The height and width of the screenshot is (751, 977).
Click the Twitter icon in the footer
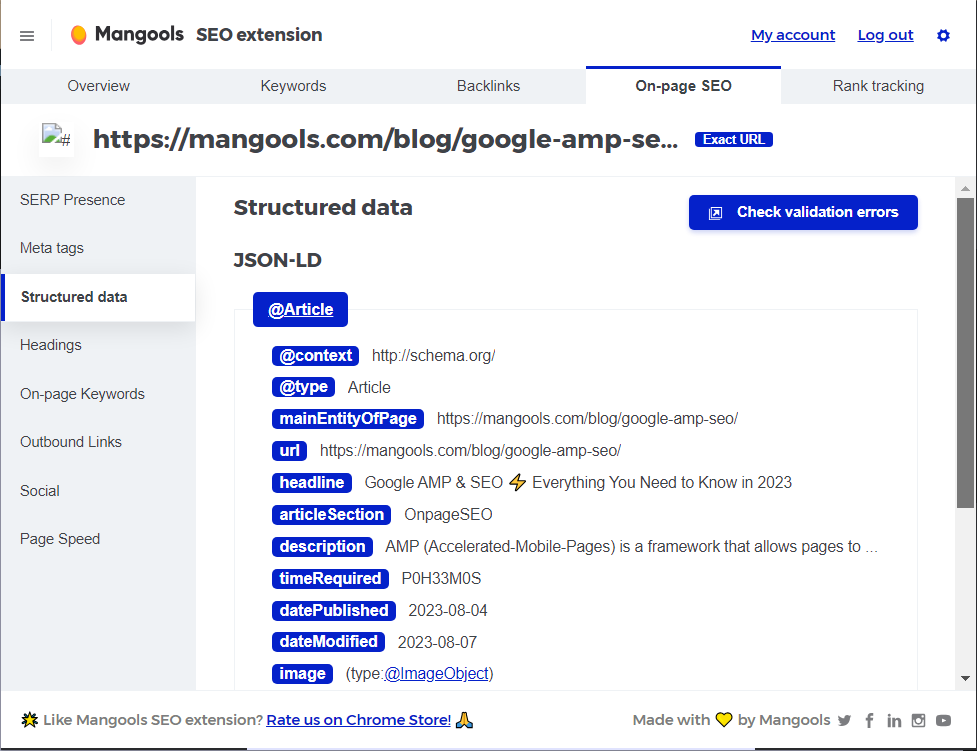click(x=844, y=720)
